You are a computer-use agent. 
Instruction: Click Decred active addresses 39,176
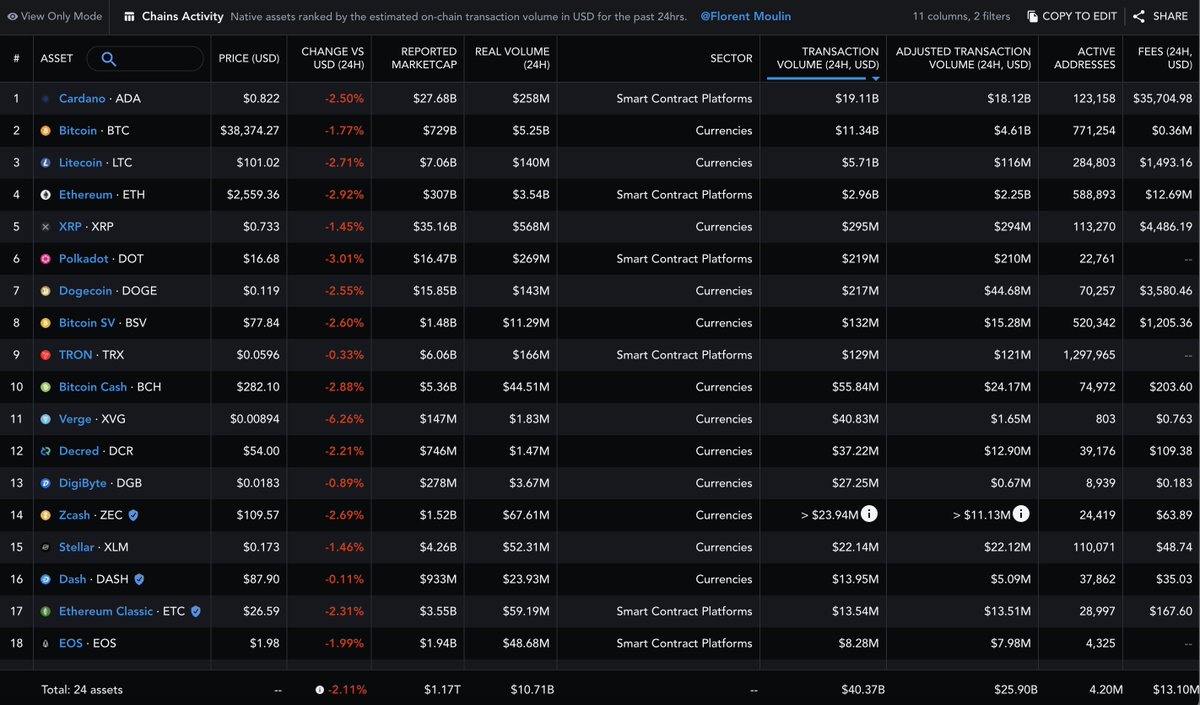[1095, 451]
